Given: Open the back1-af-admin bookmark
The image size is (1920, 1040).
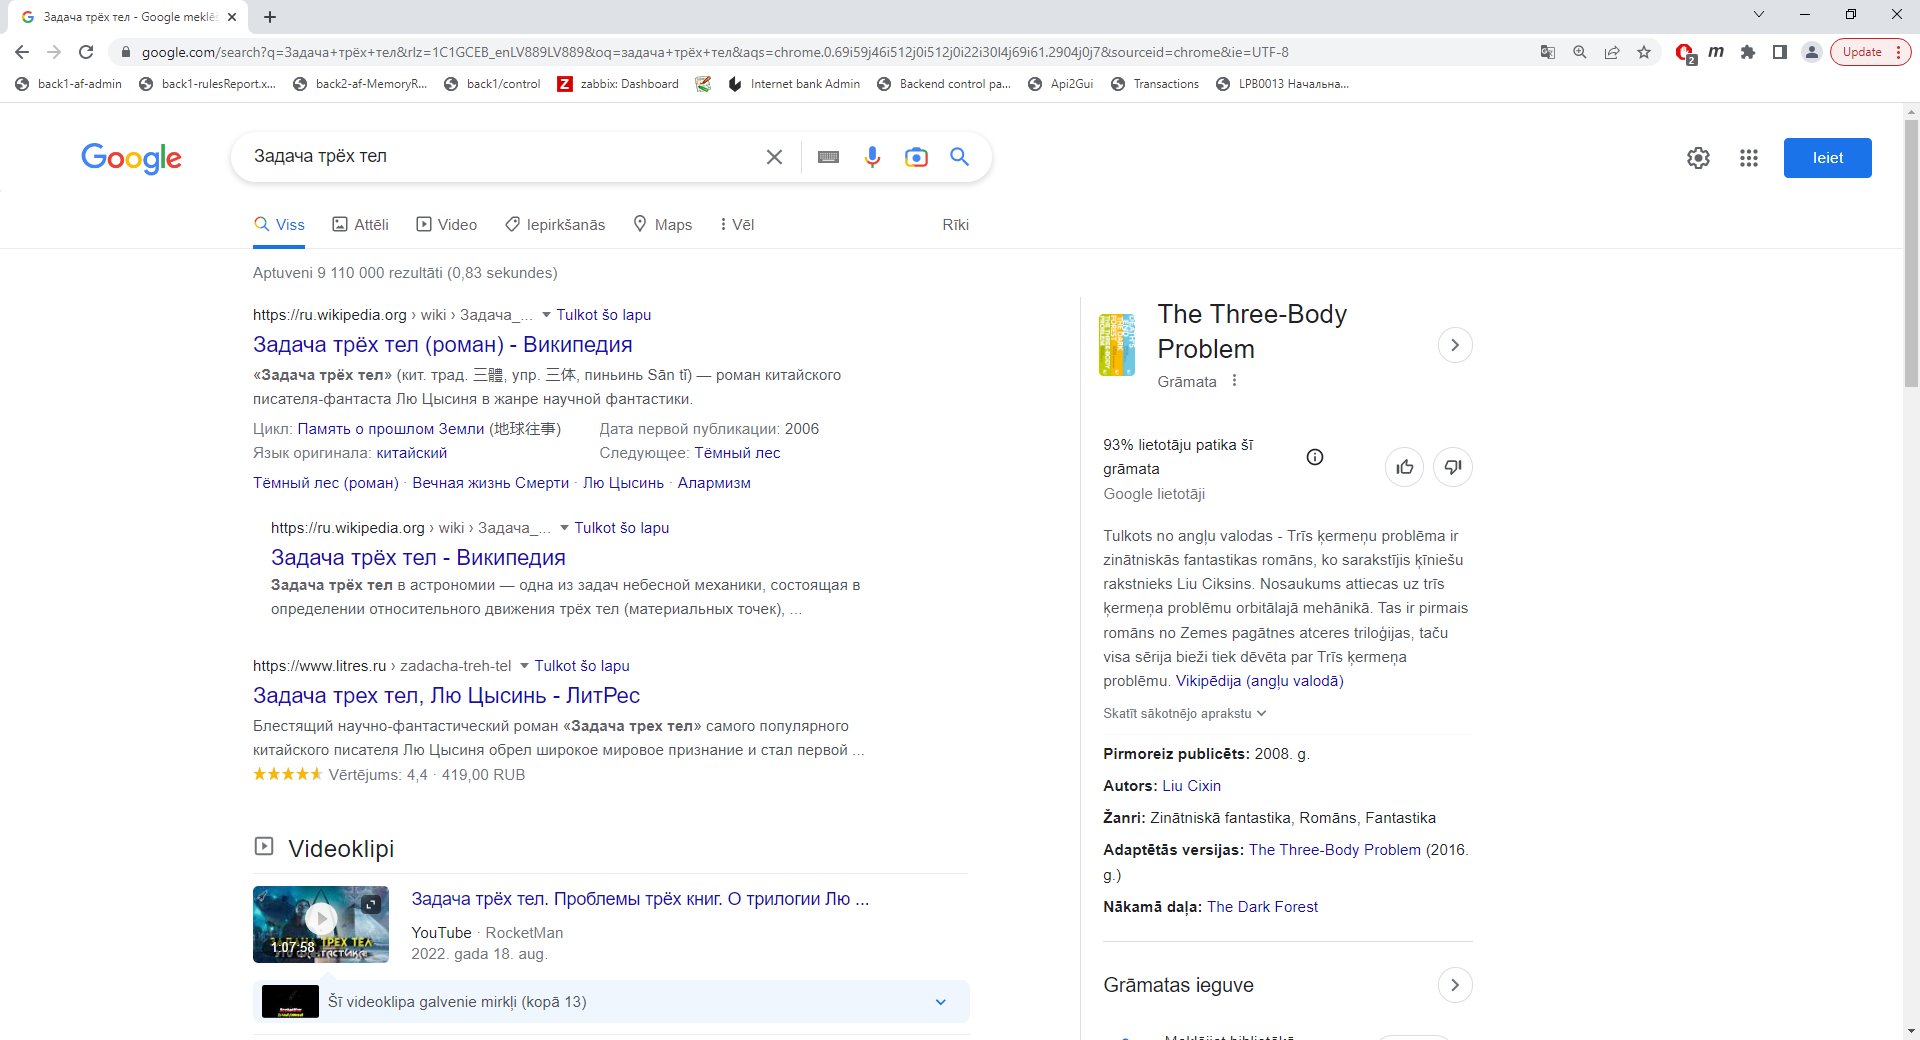Looking at the screenshot, I should point(68,84).
